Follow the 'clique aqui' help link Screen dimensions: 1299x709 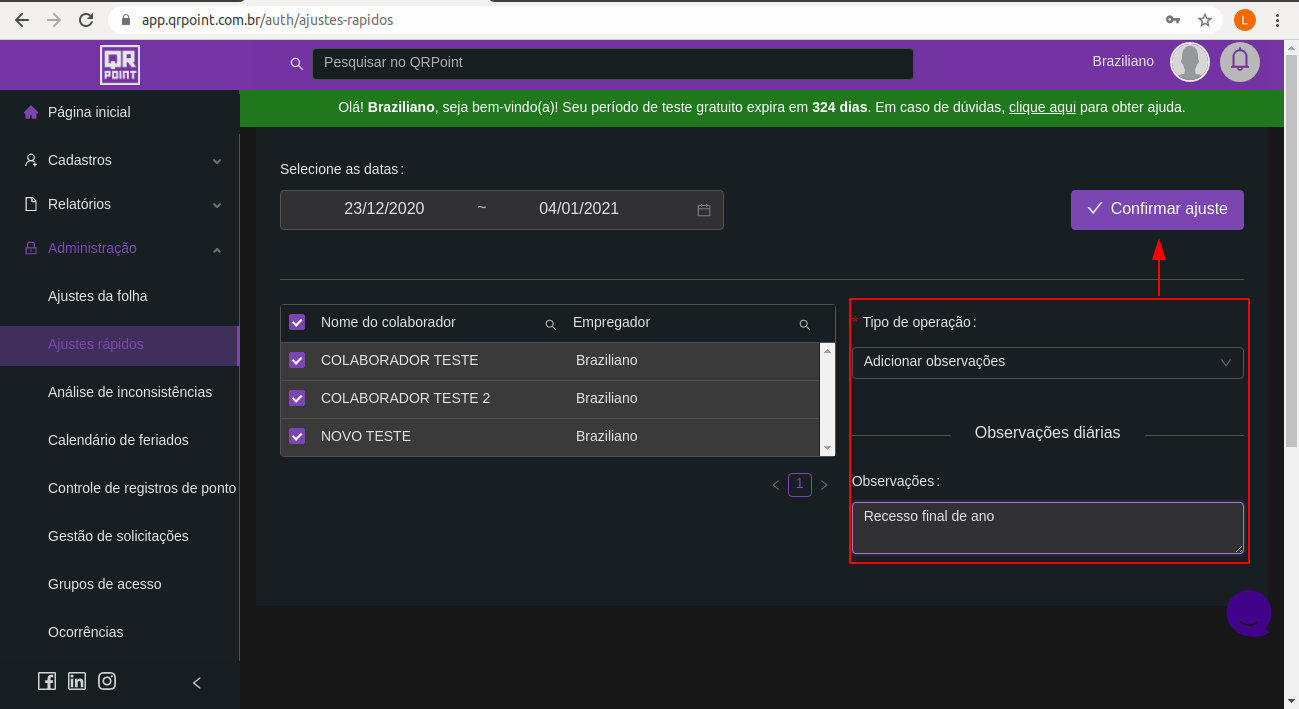click(x=1042, y=107)
